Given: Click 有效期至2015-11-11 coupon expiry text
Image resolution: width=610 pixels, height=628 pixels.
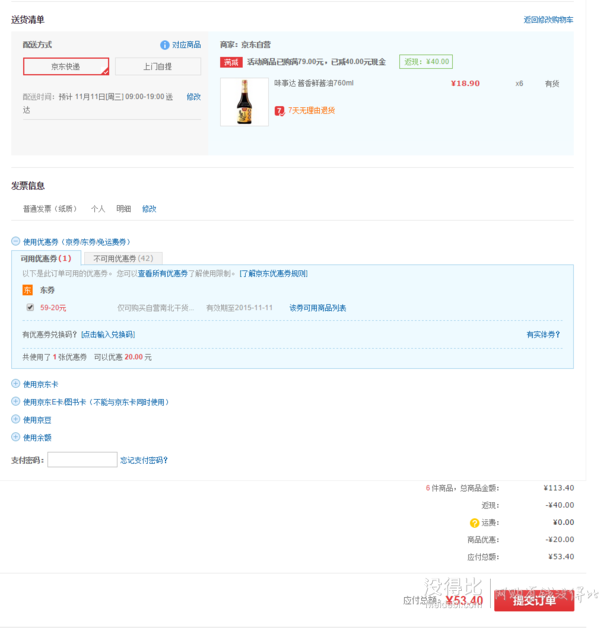Looking at the screenshot, I should click(x=239, y=308).
